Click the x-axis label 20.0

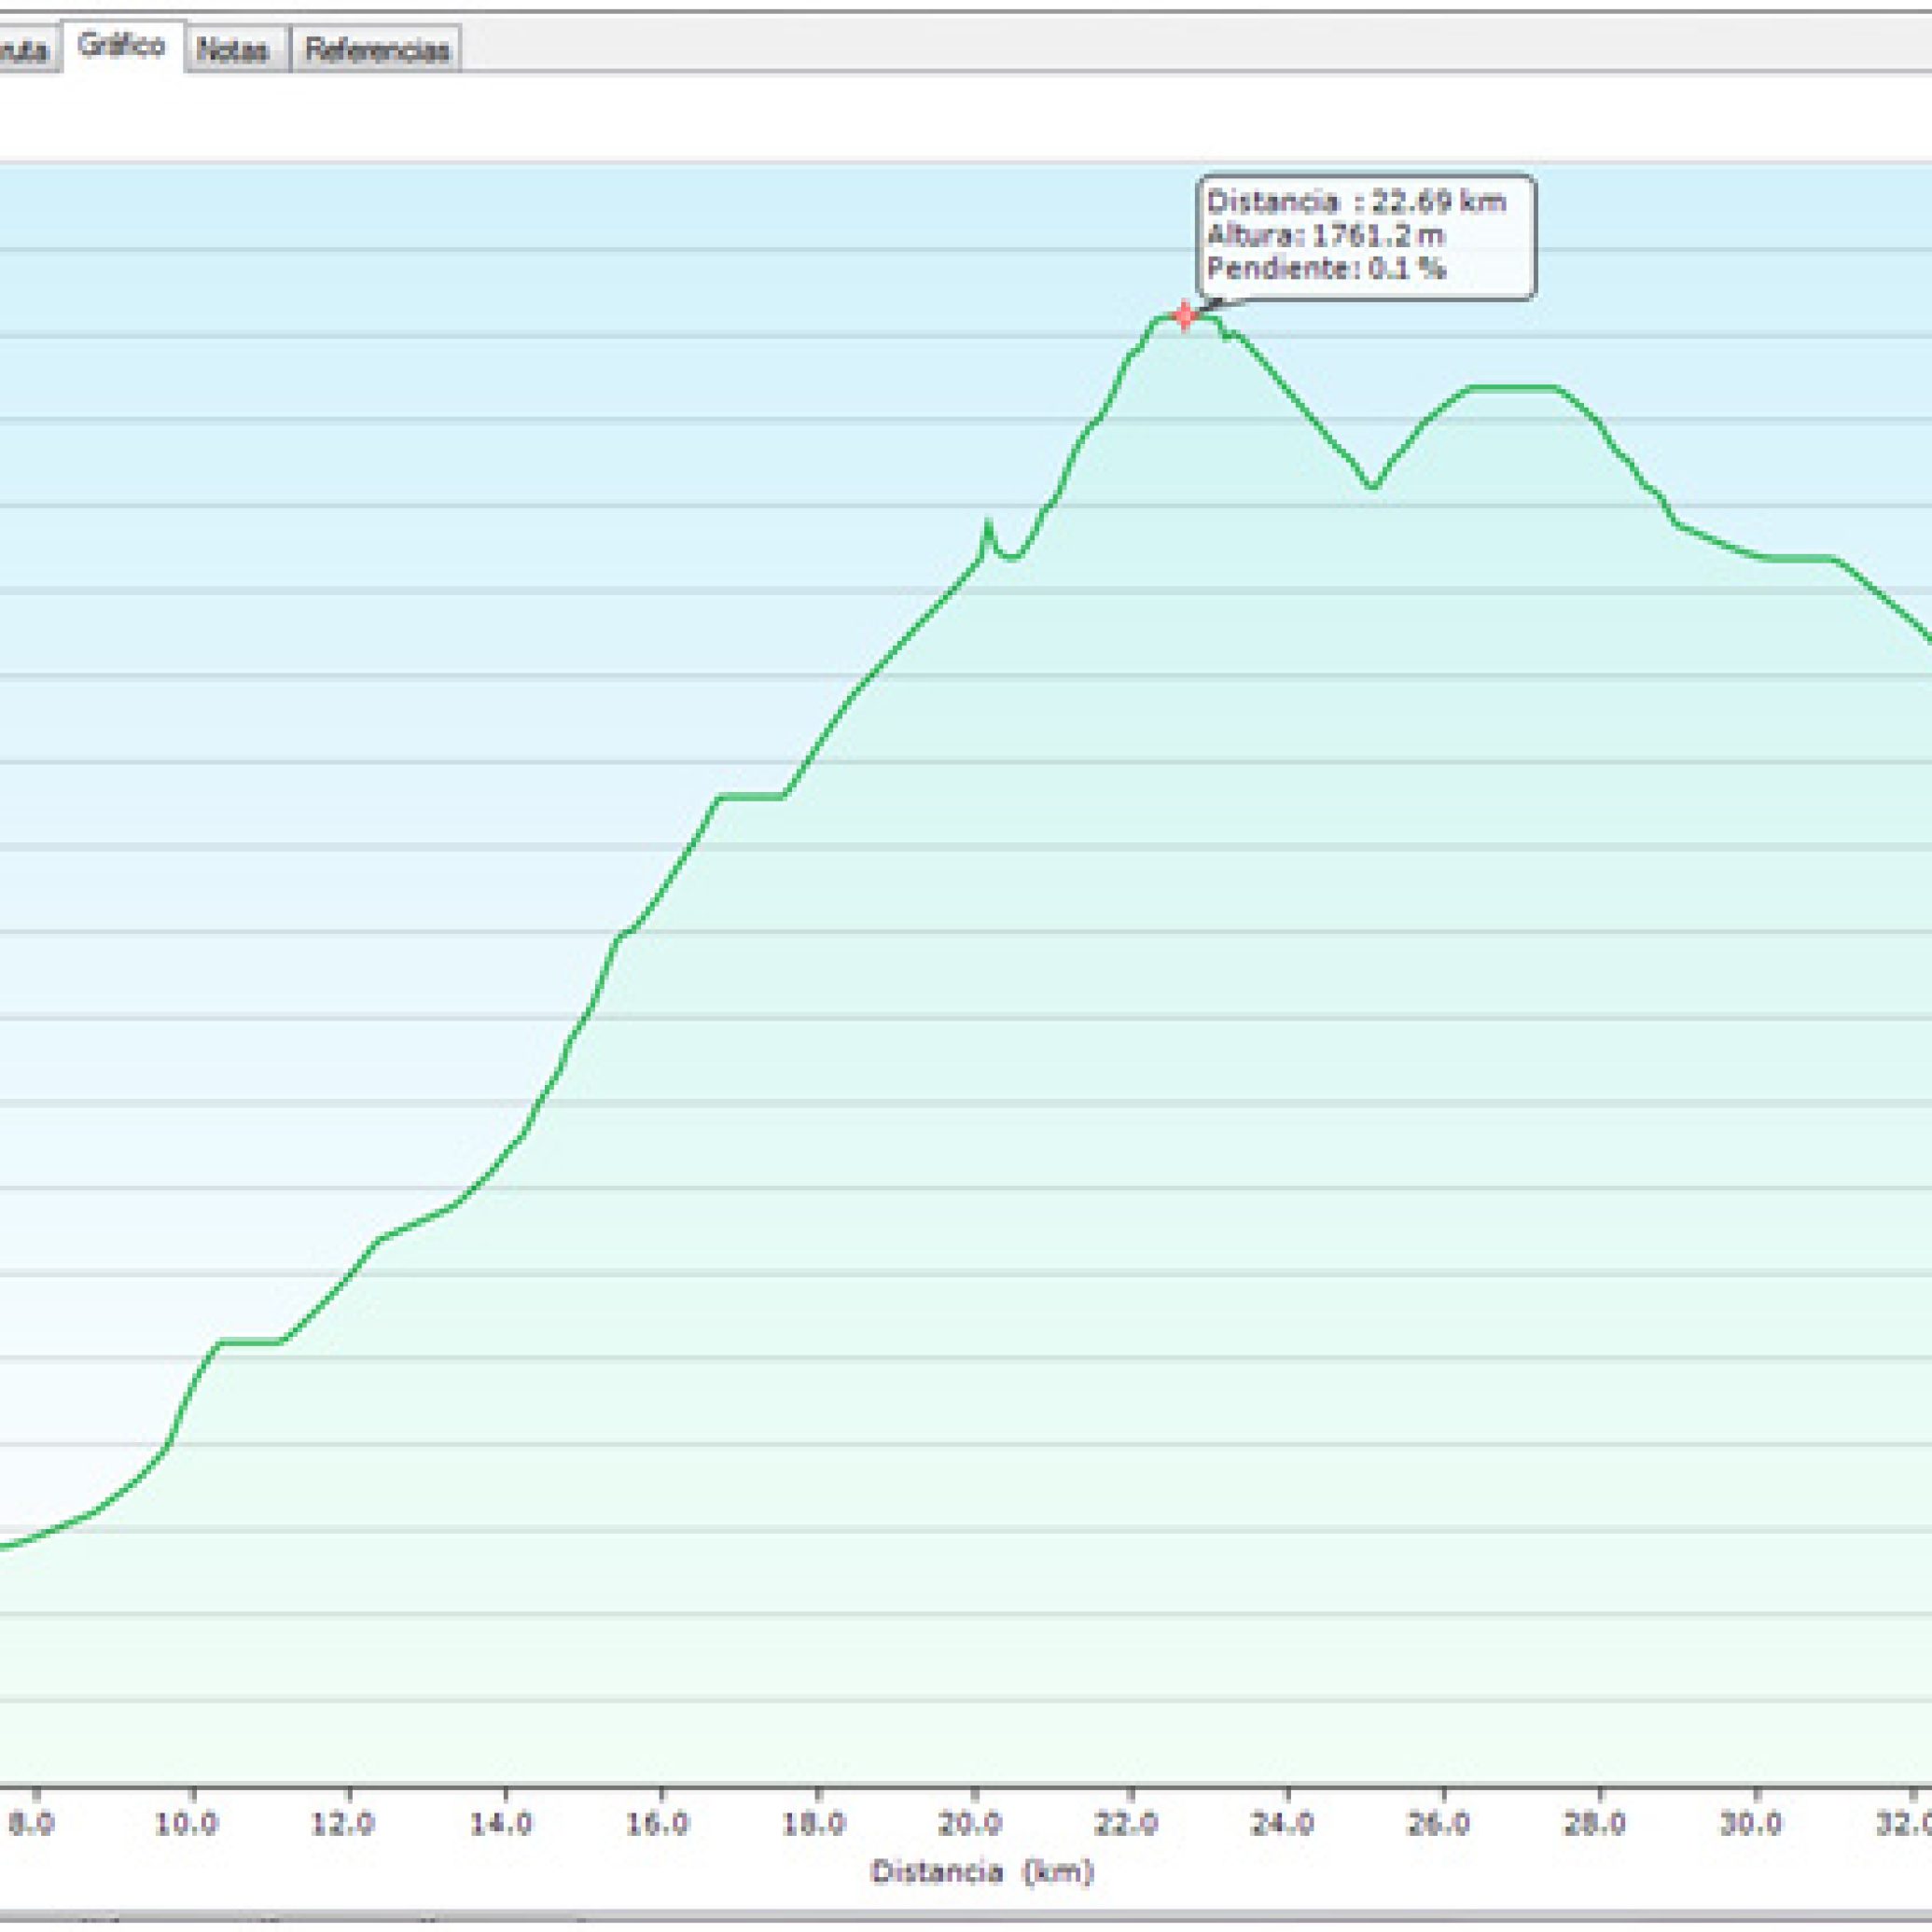pos(971,1823)
